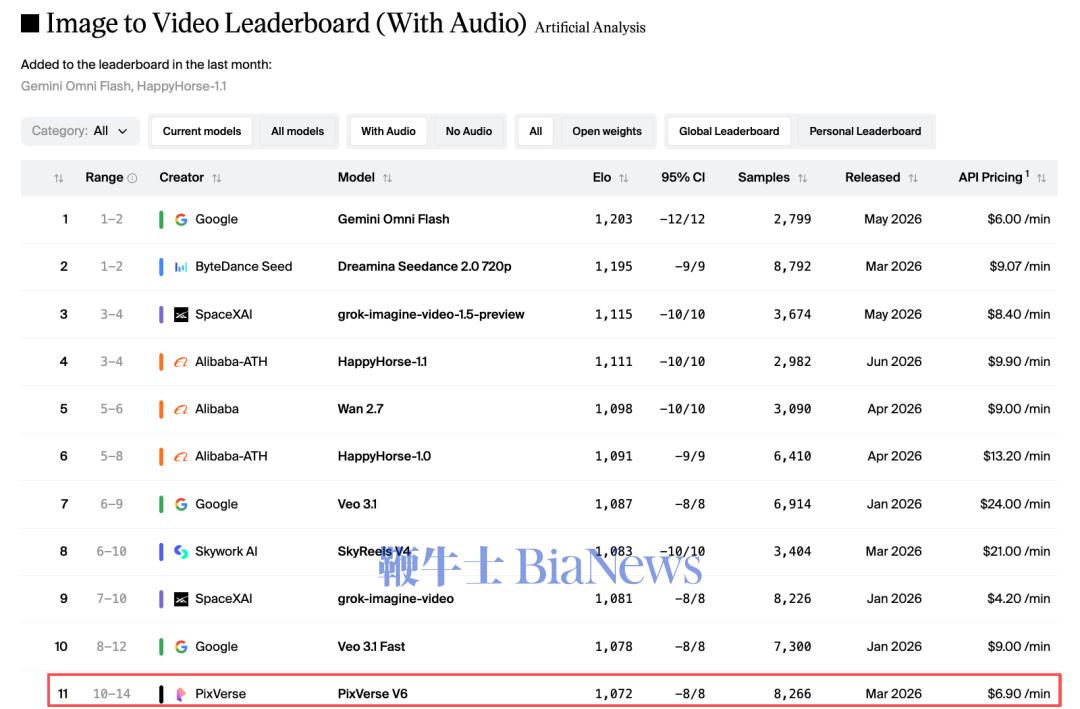Screen dimensions: 1080x709
Task: Click the 95% CI column header
Action: coord(683,177)
